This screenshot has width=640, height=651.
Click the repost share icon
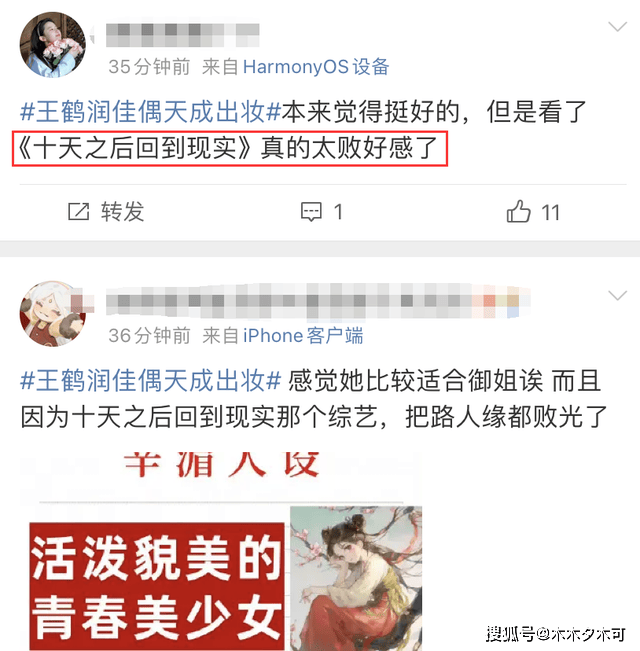click(x=78, y=212)
